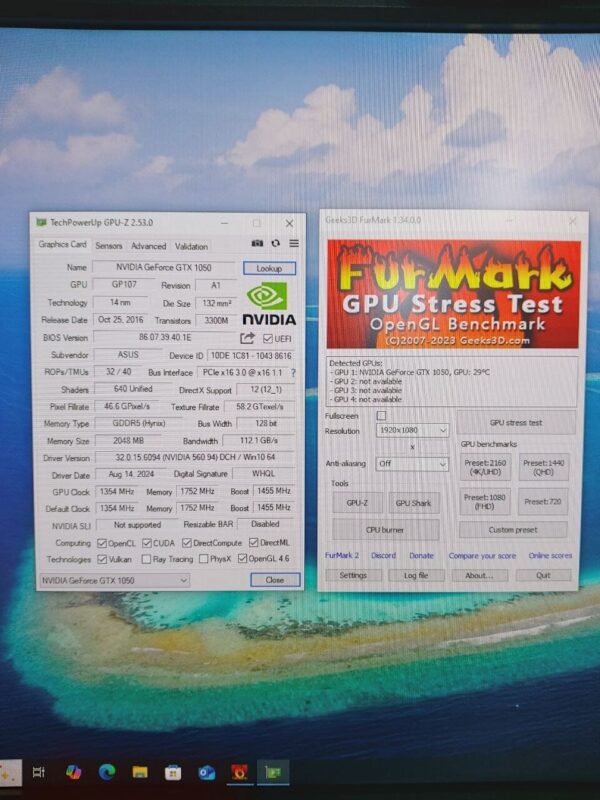Viewport: 600px width, 800px height.
Task: Switch to the Sensors tab
Action: click(109, 246)
